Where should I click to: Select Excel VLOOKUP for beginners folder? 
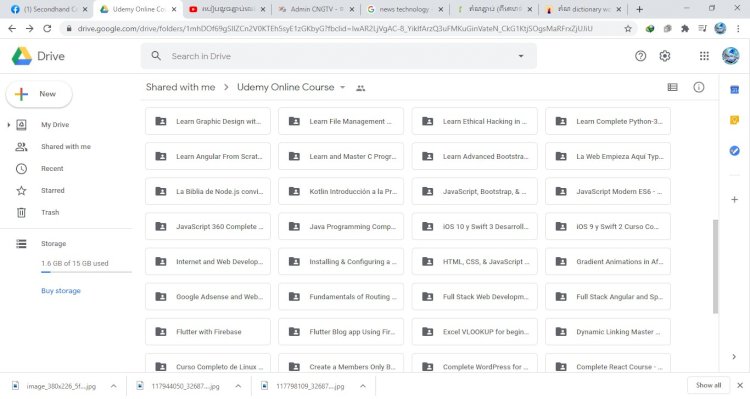click(x=474, y=332)
